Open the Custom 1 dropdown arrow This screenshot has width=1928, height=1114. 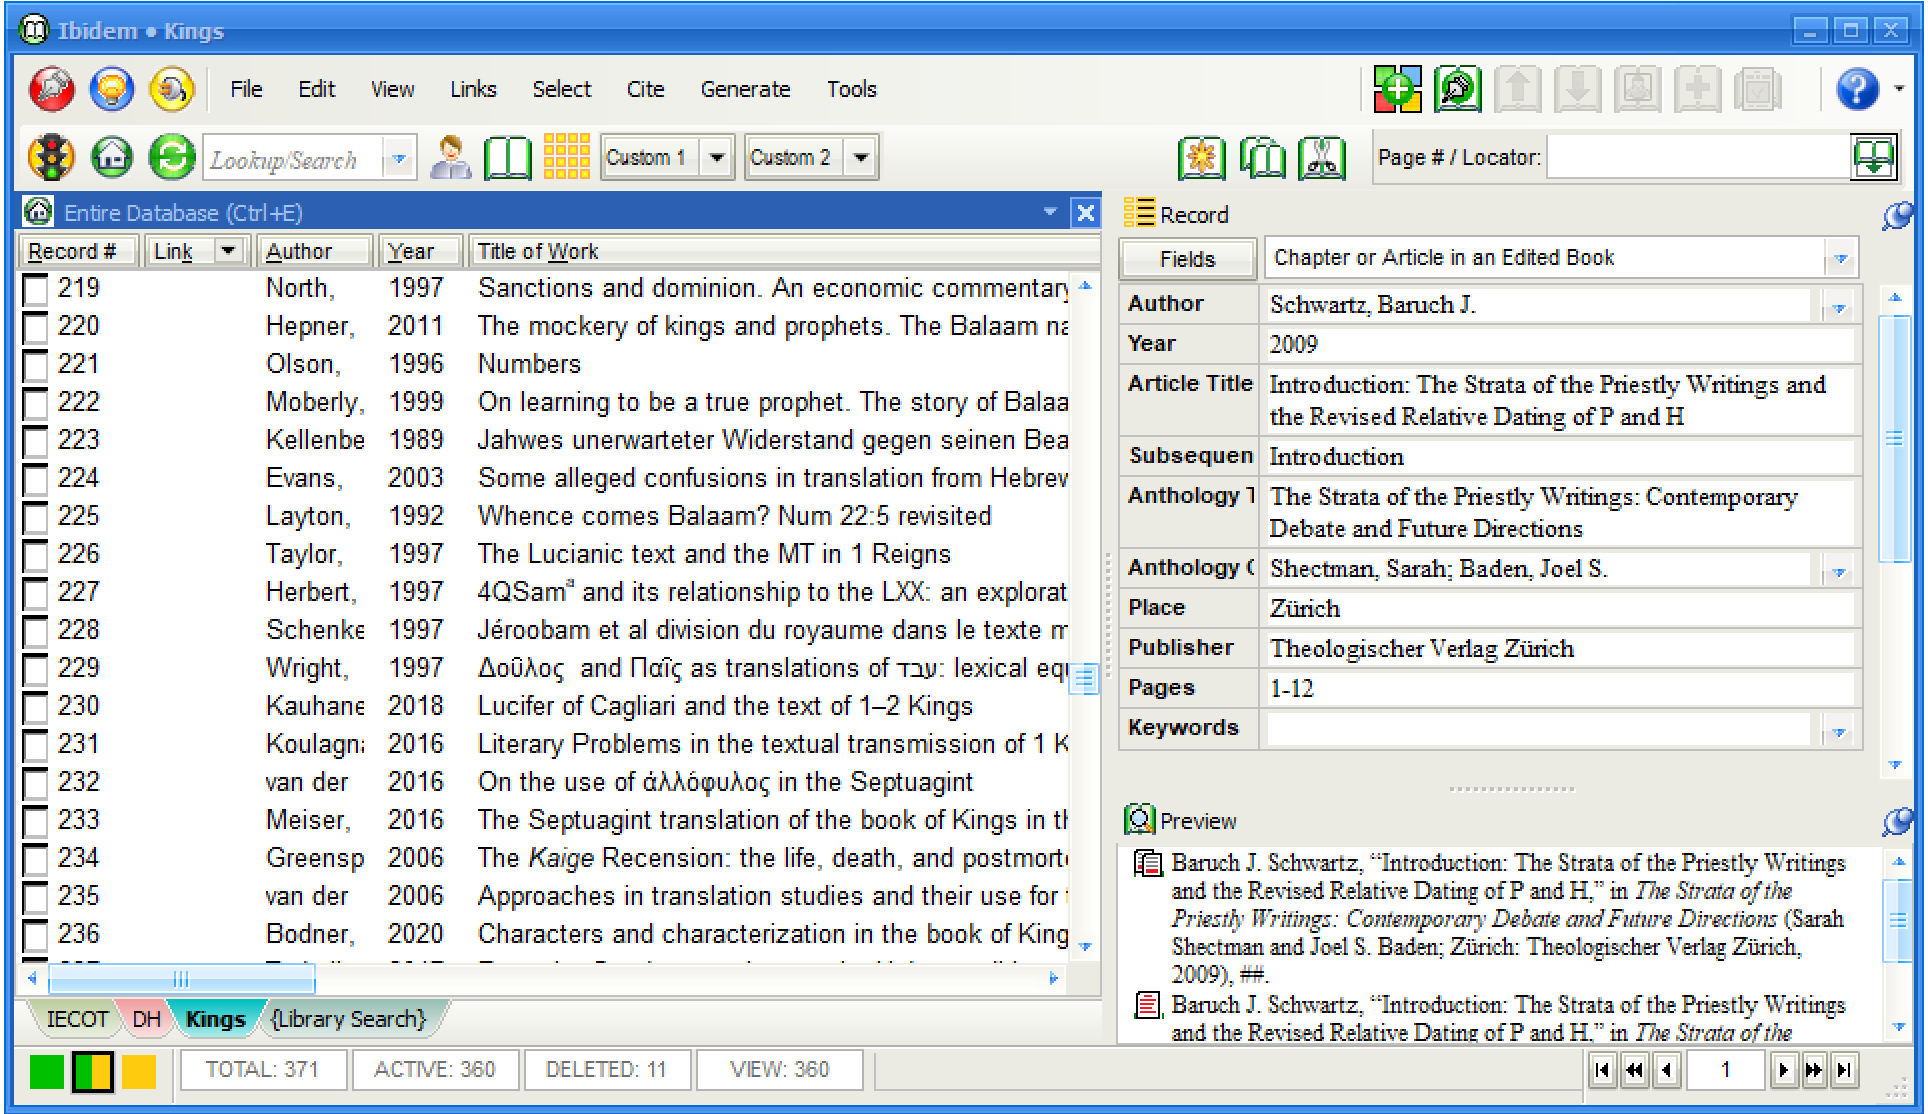pyautogui.click(x=716, y=158)
